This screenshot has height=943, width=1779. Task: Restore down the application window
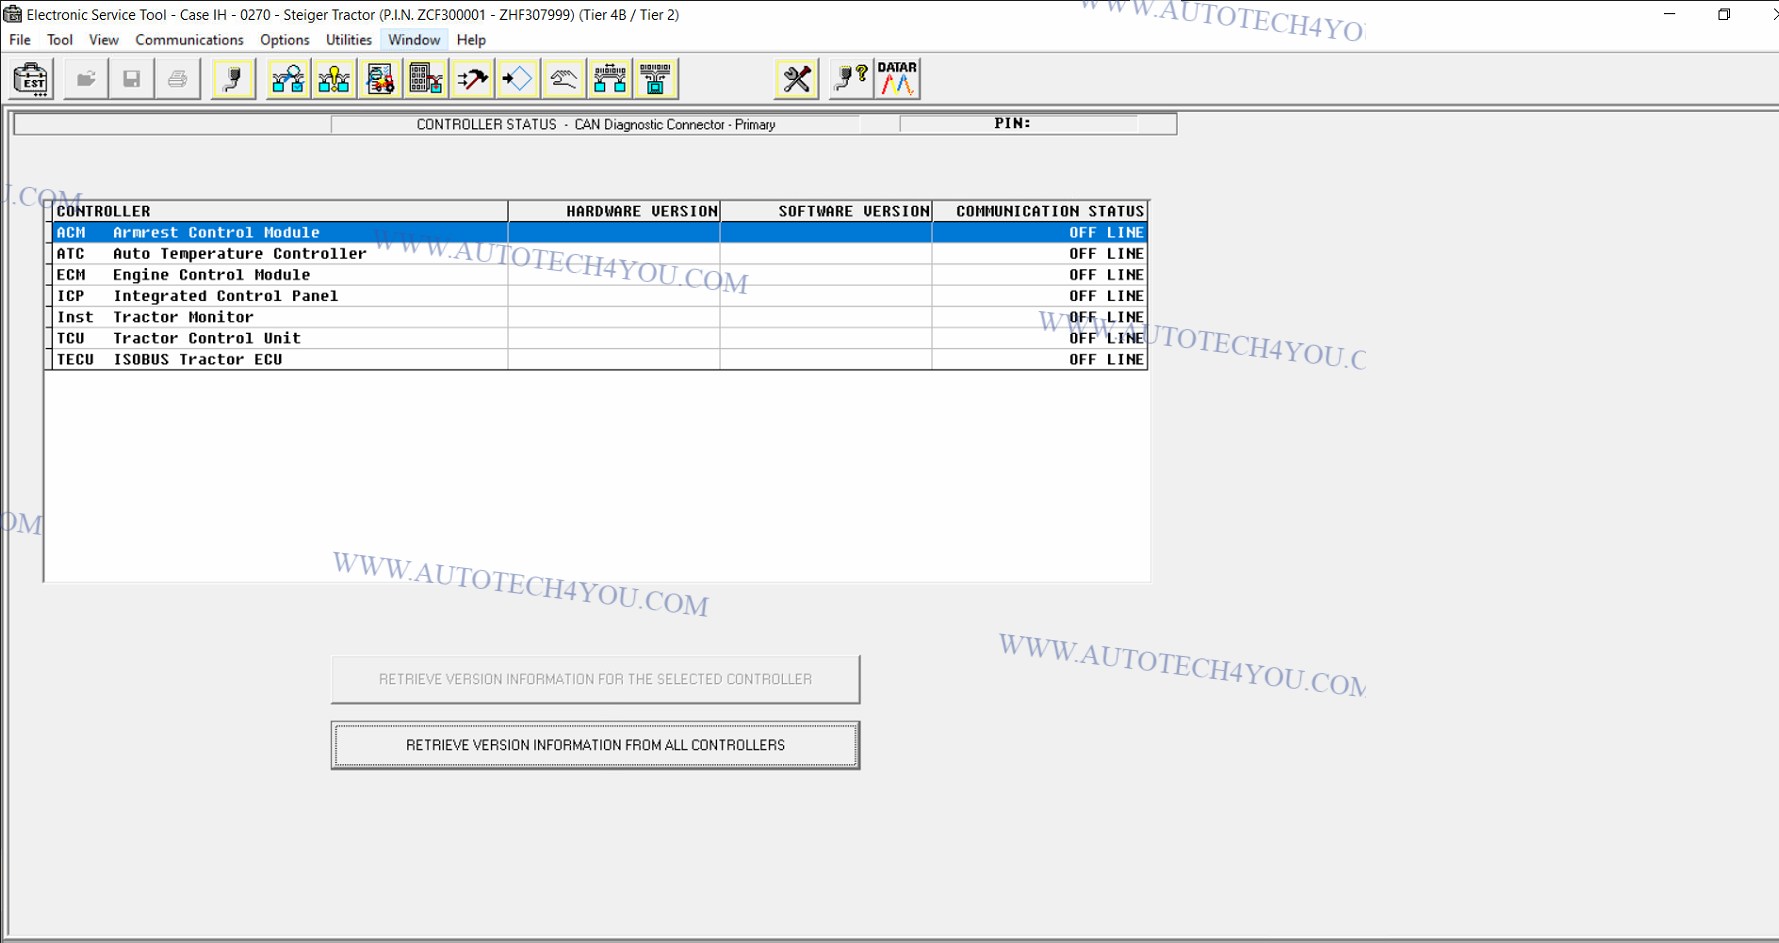[x=1724, y=14]
